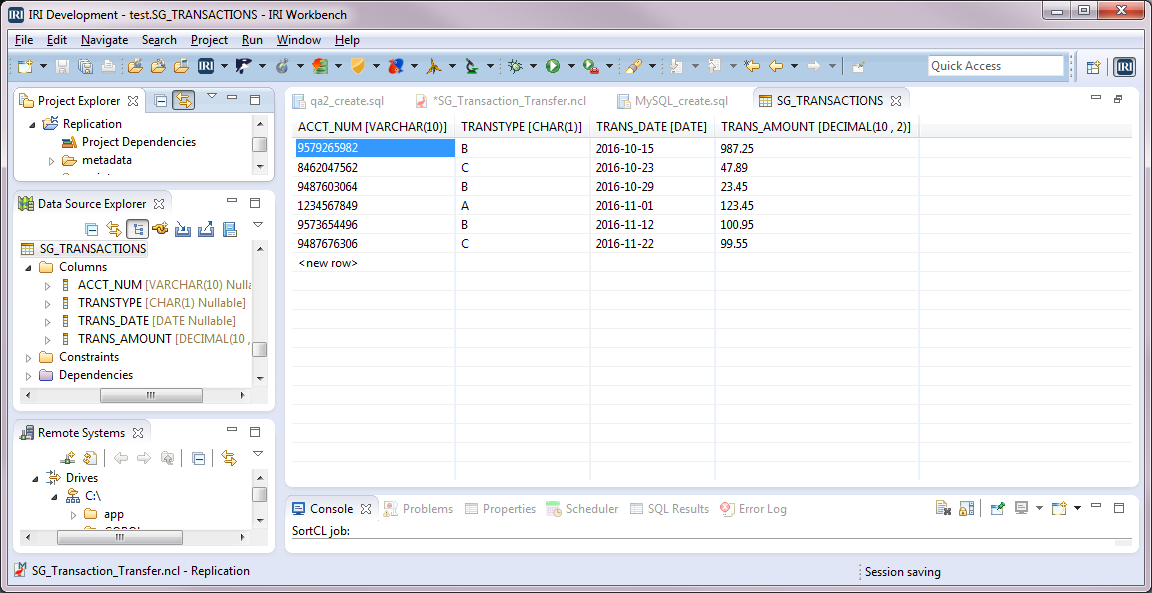Click the yellow Back arrow in toolbar

point(776,66)
